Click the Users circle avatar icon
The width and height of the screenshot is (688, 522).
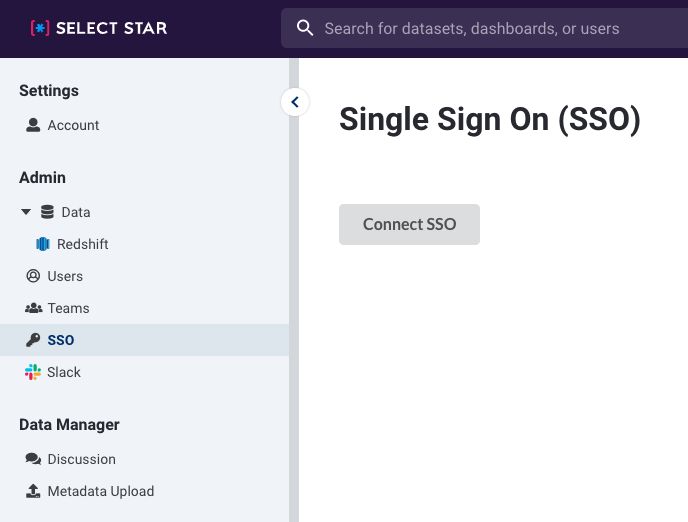tap(33, 276)
